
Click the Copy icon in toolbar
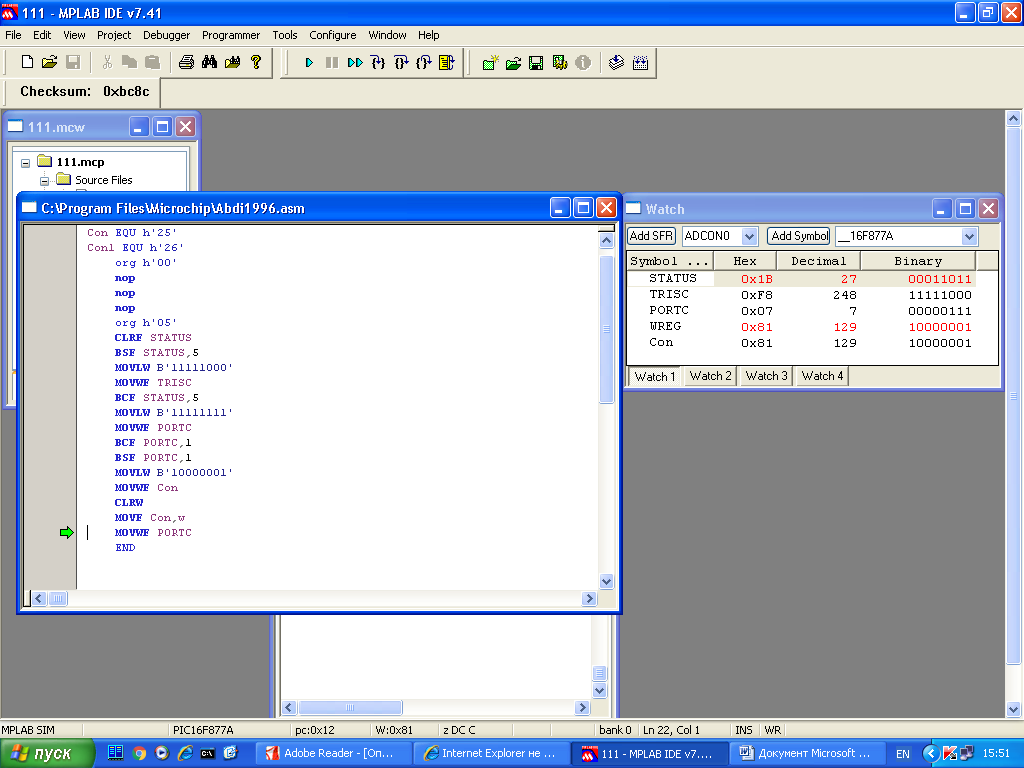click(x=129, y=62)
